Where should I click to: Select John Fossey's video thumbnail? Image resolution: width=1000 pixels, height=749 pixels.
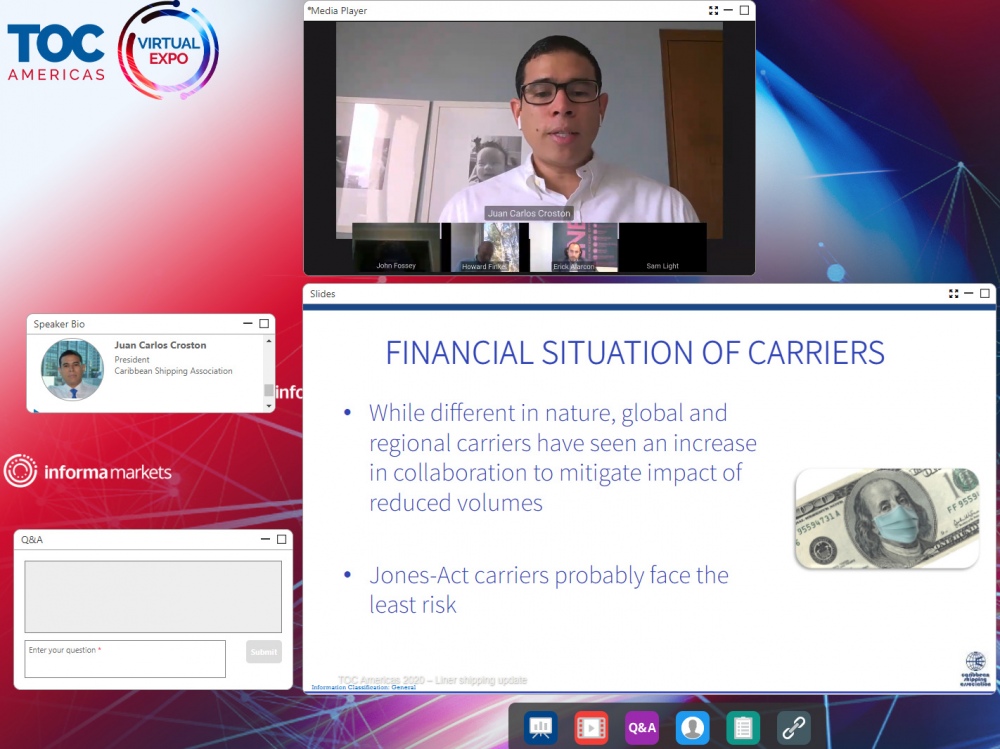point(396,247)
